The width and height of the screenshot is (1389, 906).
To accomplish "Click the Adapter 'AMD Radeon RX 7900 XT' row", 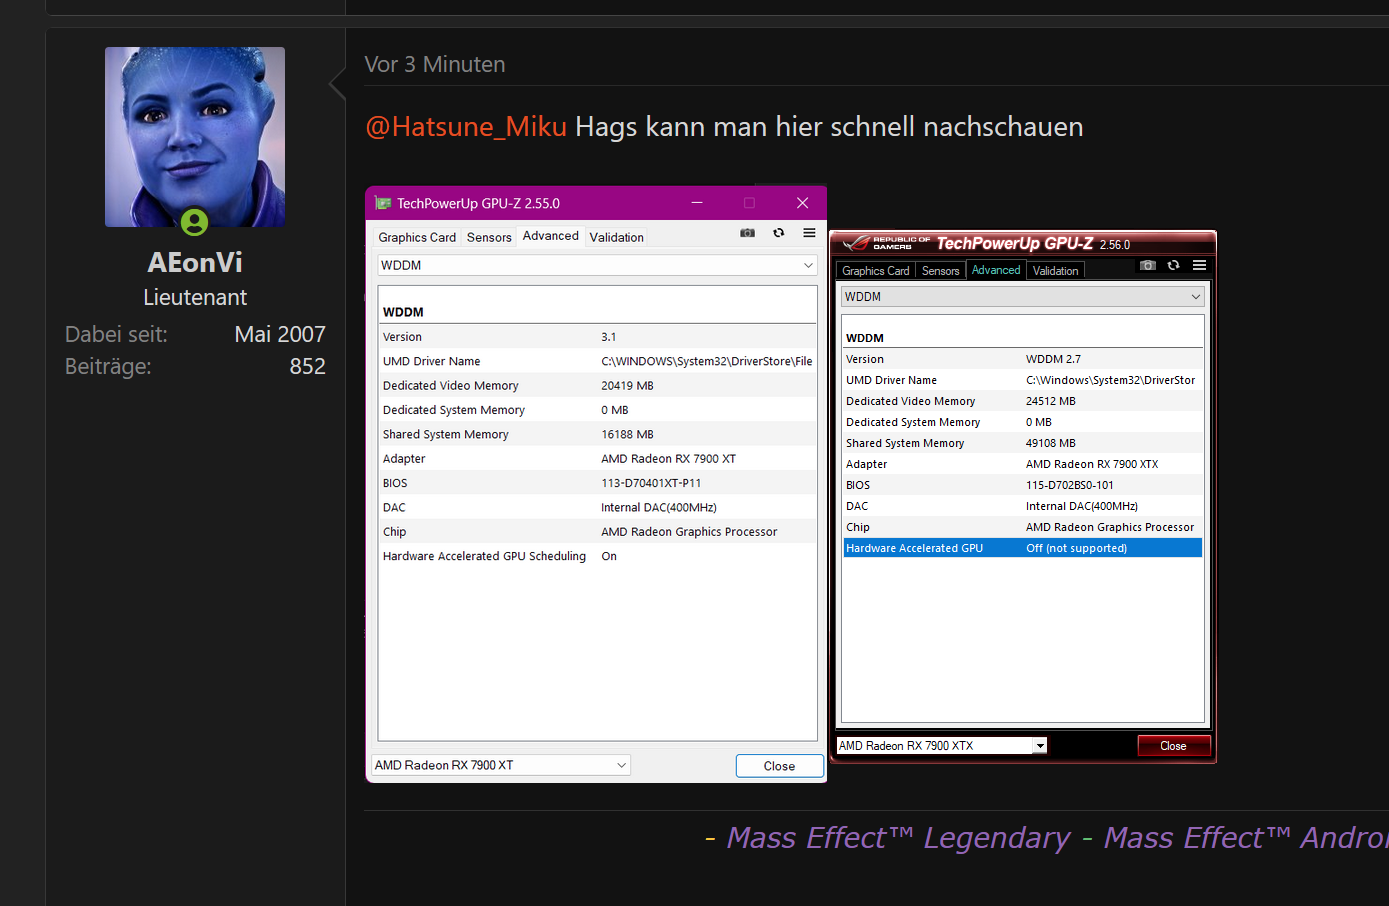I will click(x=597, y=459).
